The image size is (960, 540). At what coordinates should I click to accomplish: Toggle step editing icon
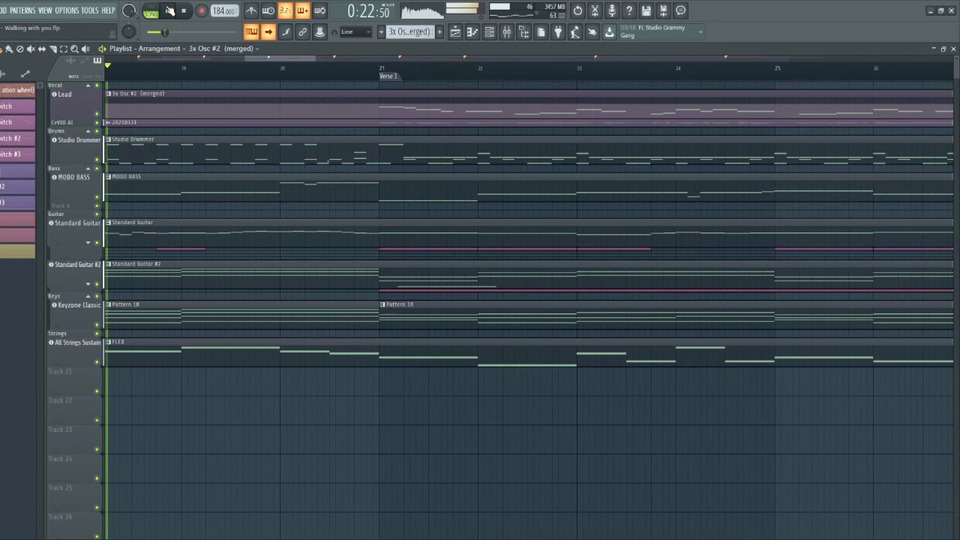(x=285, y=32)
